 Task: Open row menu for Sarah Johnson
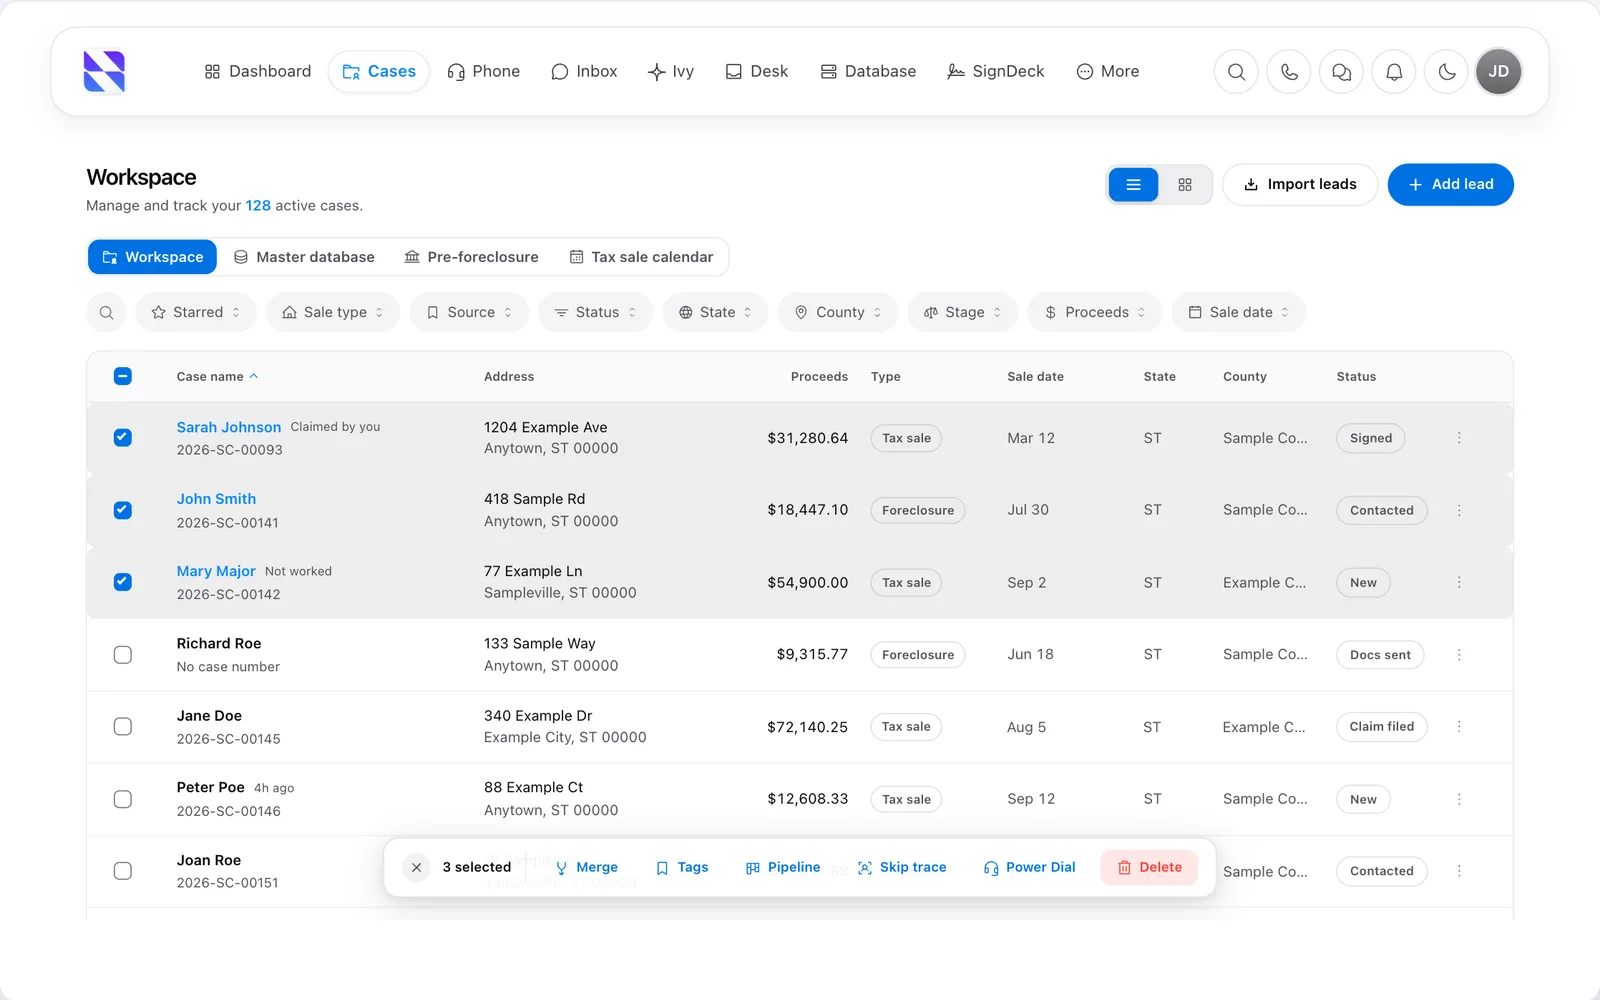coord(1459,438)
